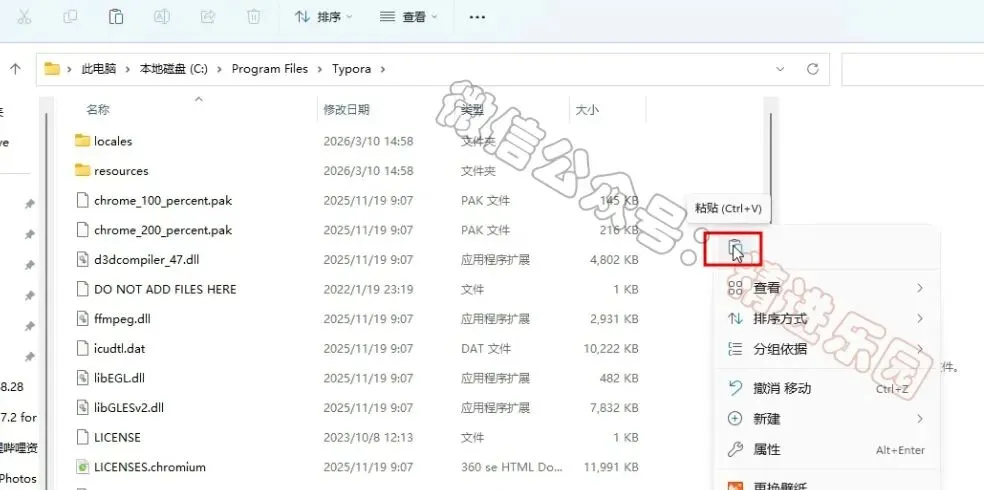Viewport: 984px width, 490px height.
Task: Open 查看 submenu in context menu
Action: pyautogui.click(x=826, y=288)
